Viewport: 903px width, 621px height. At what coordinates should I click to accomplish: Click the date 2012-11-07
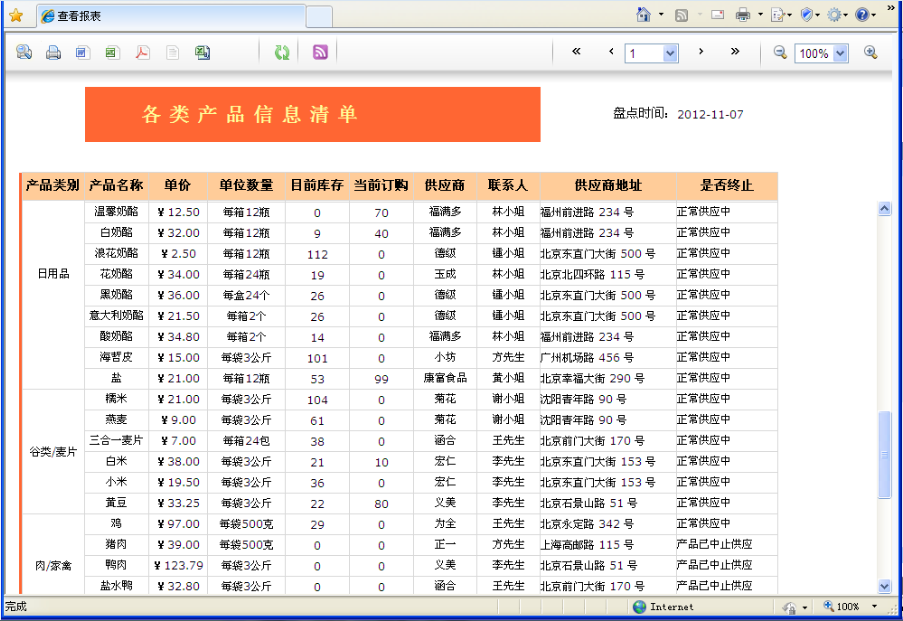pyautogui.click(x=710, y=115)
